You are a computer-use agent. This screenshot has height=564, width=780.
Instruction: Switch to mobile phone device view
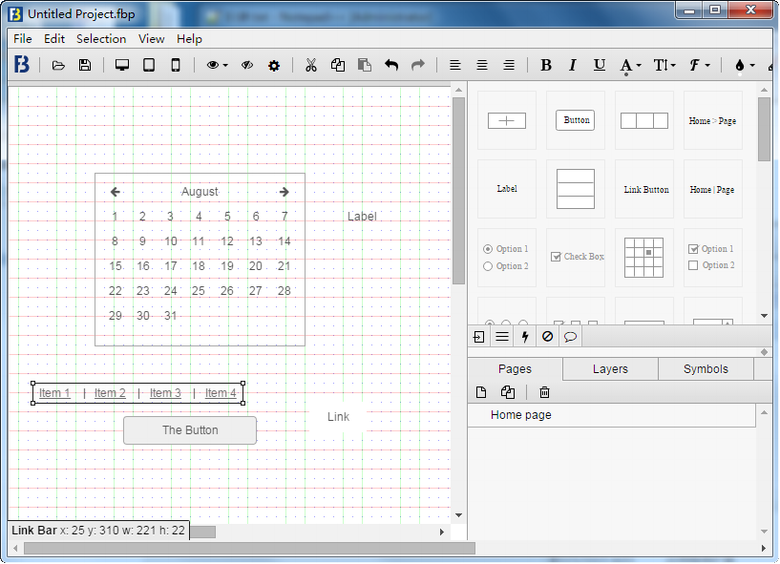click(175, 65)
